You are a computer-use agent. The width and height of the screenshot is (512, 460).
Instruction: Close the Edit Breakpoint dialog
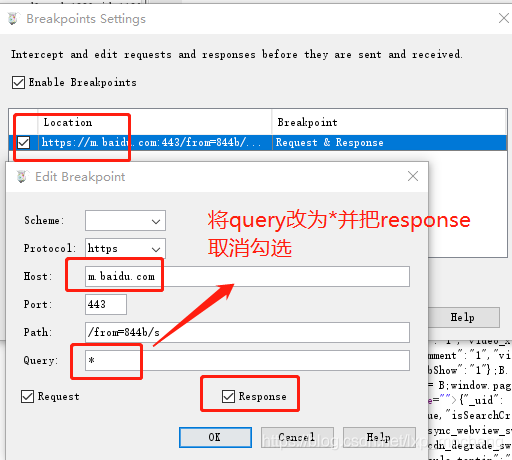(x=413, y=176)
